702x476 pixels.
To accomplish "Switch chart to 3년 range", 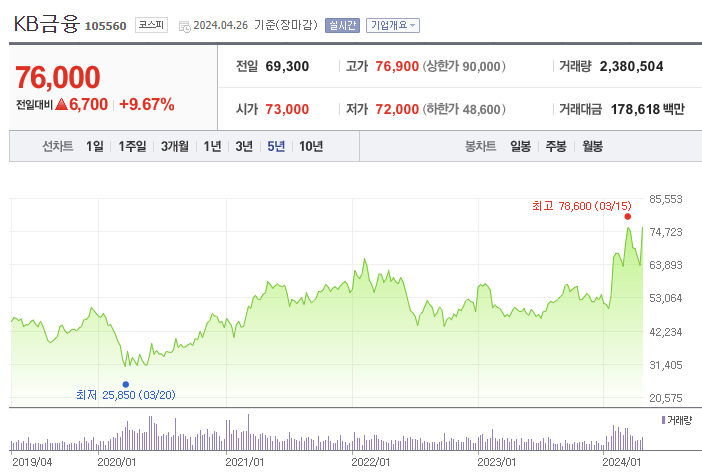I will click(x=244, y=146).
